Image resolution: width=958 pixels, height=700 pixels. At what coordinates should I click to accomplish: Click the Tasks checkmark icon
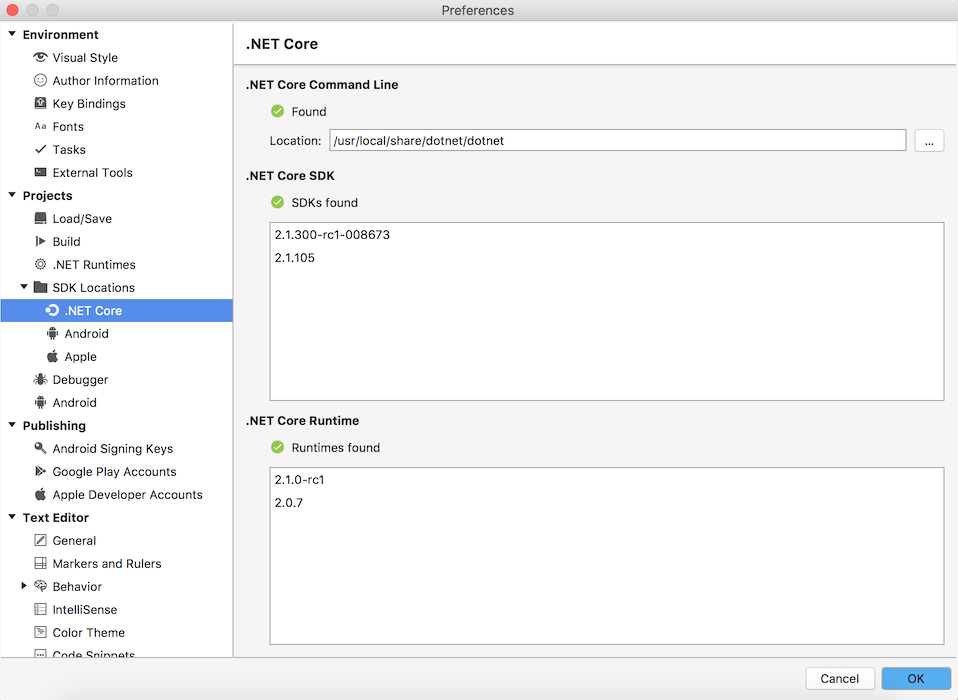tap(40, 149)
